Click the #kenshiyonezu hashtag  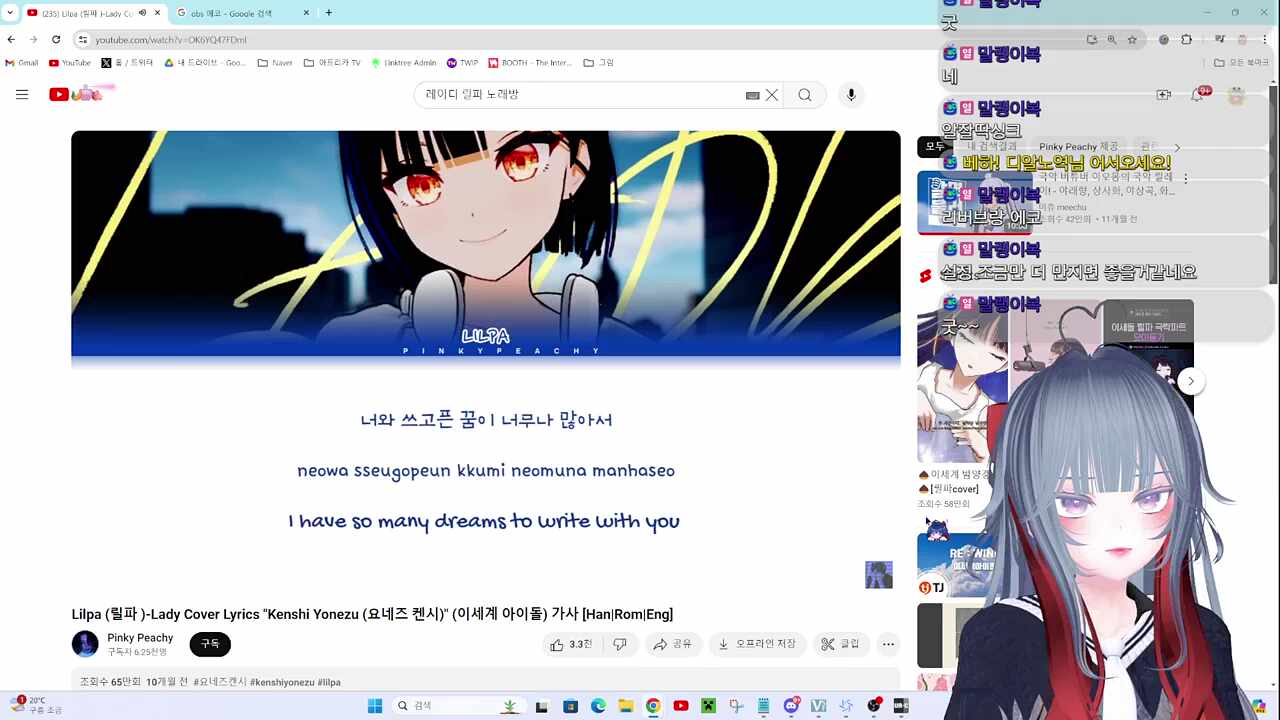[282, 682]
